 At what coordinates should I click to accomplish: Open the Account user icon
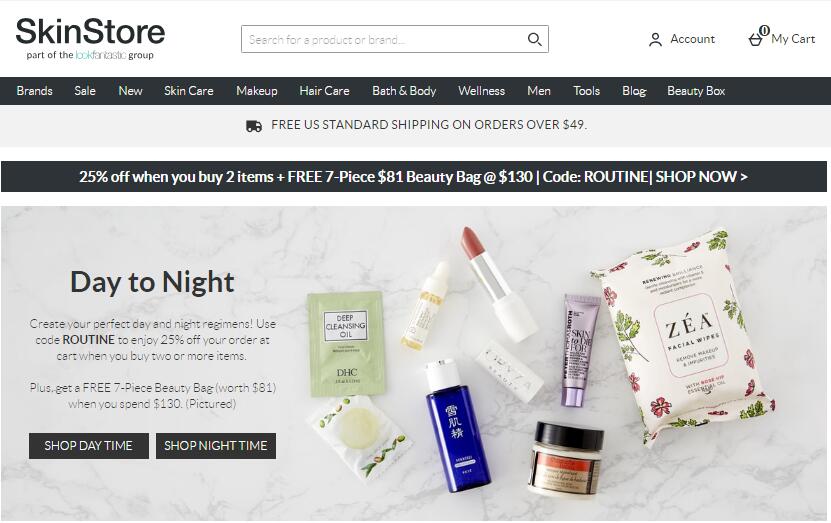[x=655, y=40]
